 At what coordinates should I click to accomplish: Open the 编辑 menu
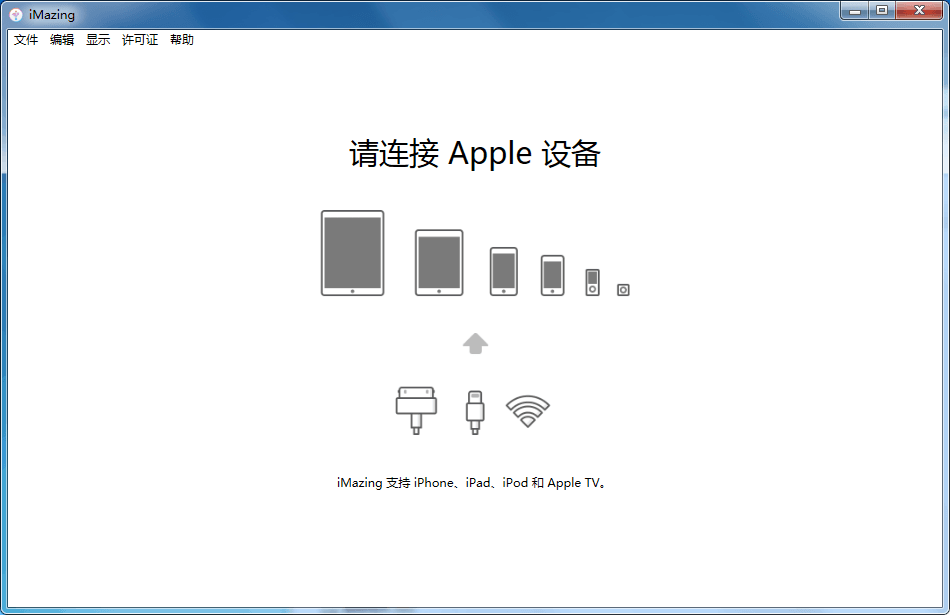(x=62, y=40)
